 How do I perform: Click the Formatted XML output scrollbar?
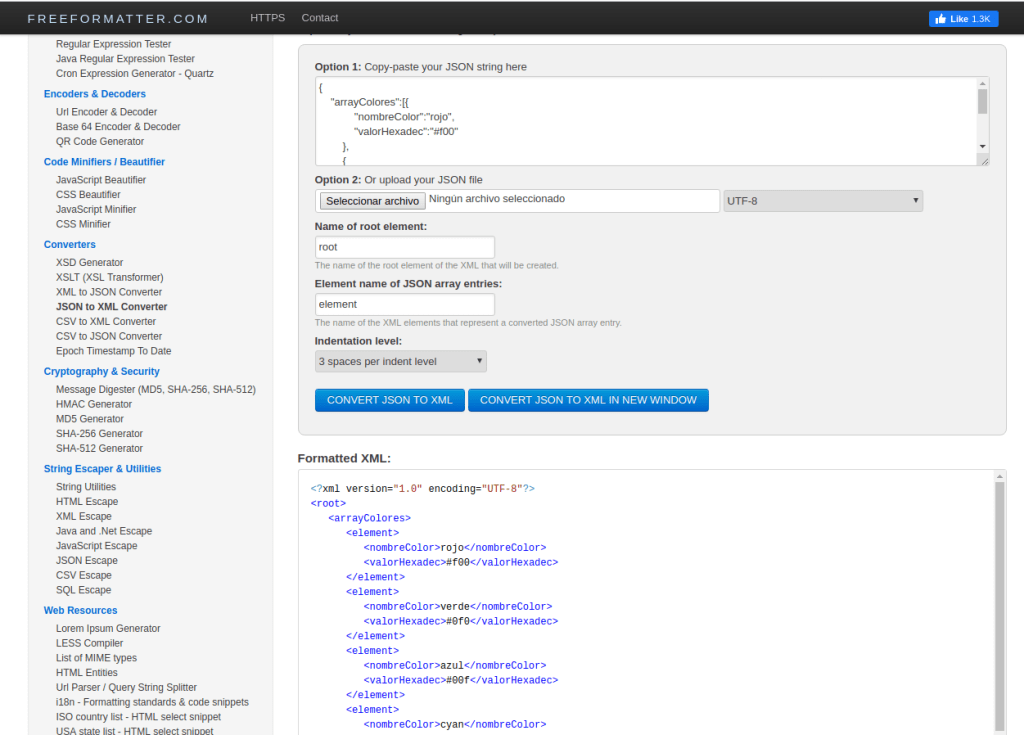click(999, 600)
